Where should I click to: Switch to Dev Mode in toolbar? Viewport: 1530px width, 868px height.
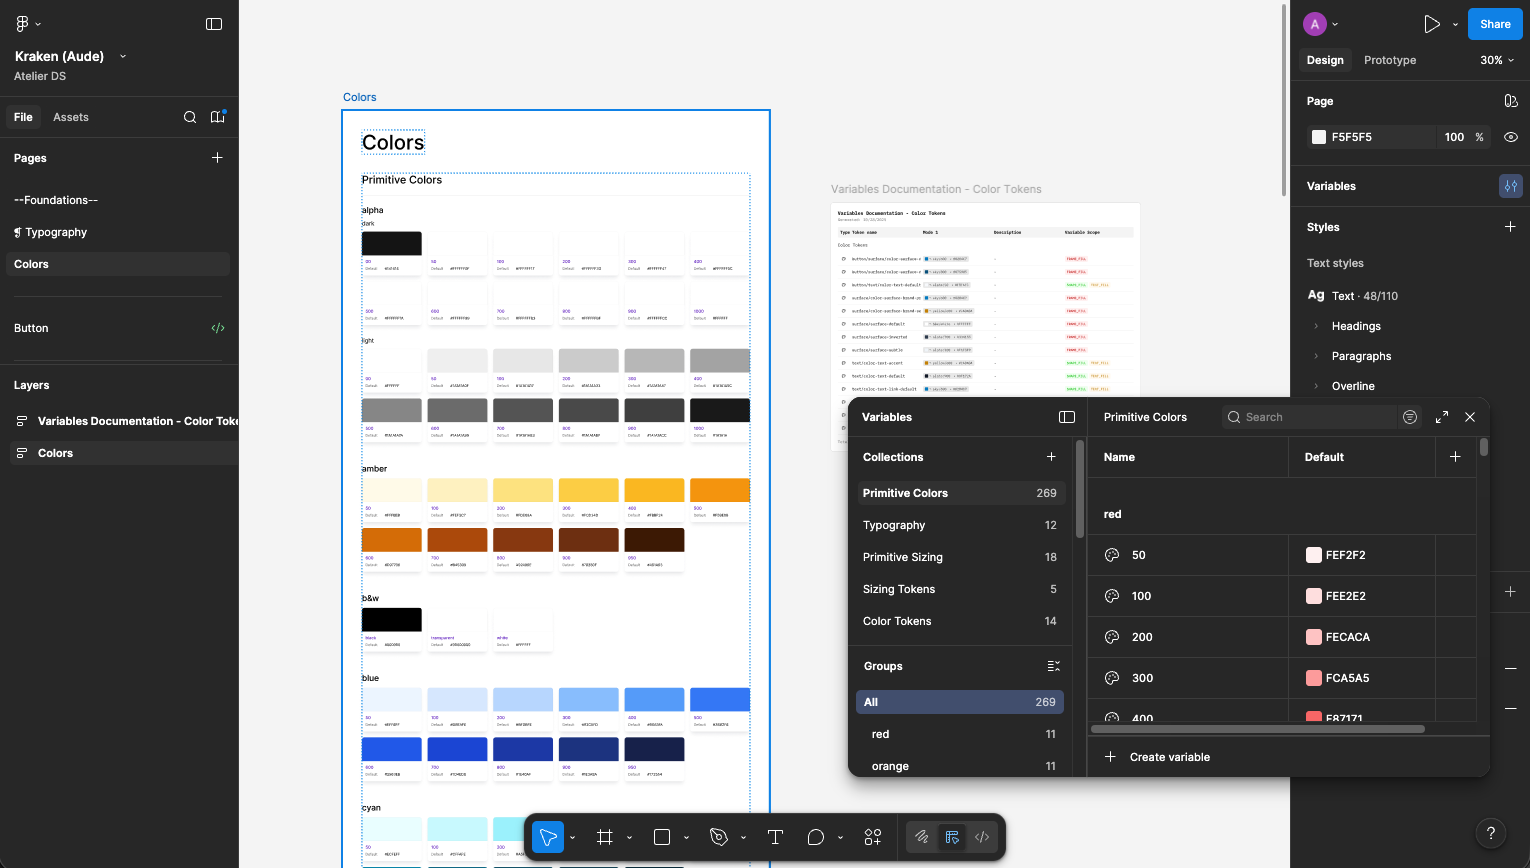[x=982, y=837]
